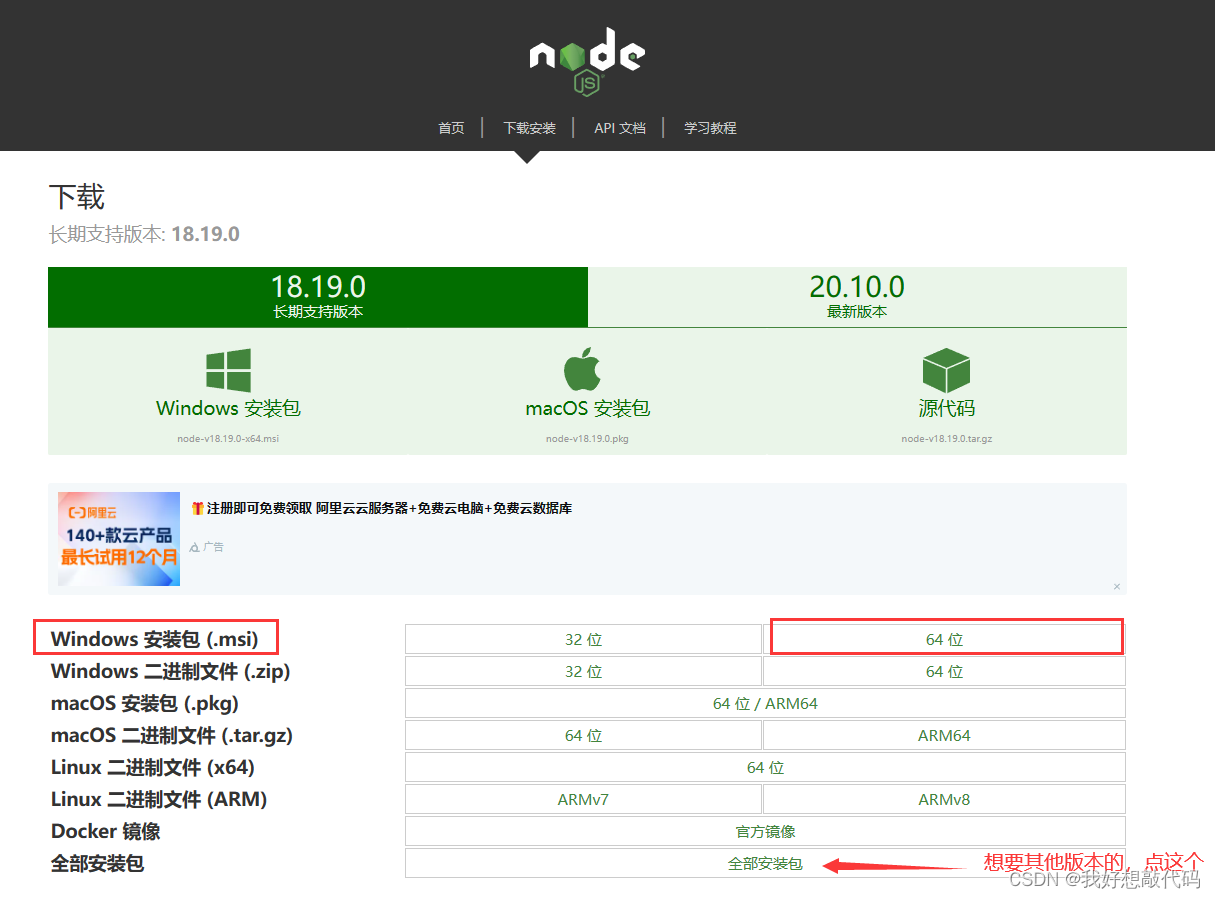Select the 18.19.0 长期支持版本 tab
The image size is (1215, 898).
(318, 297)
